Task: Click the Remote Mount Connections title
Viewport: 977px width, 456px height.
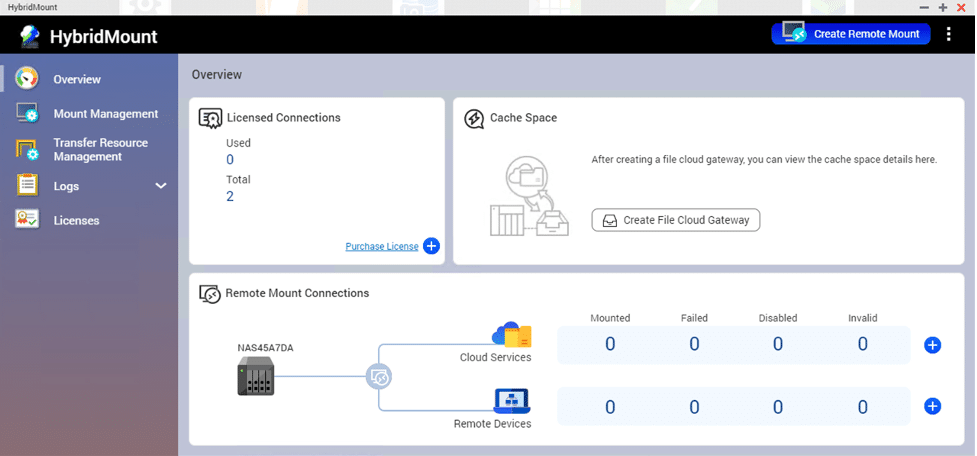Action: click(x=297, y=293)
